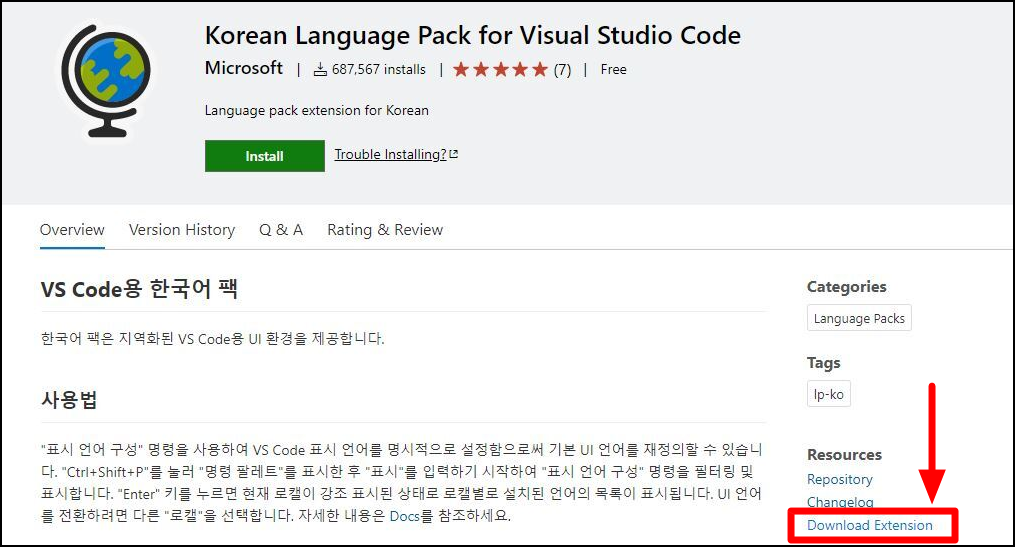The width and height of the screenshot is (1015, 547).
Task: Click the download installs icon
Action: pos(320,69)
